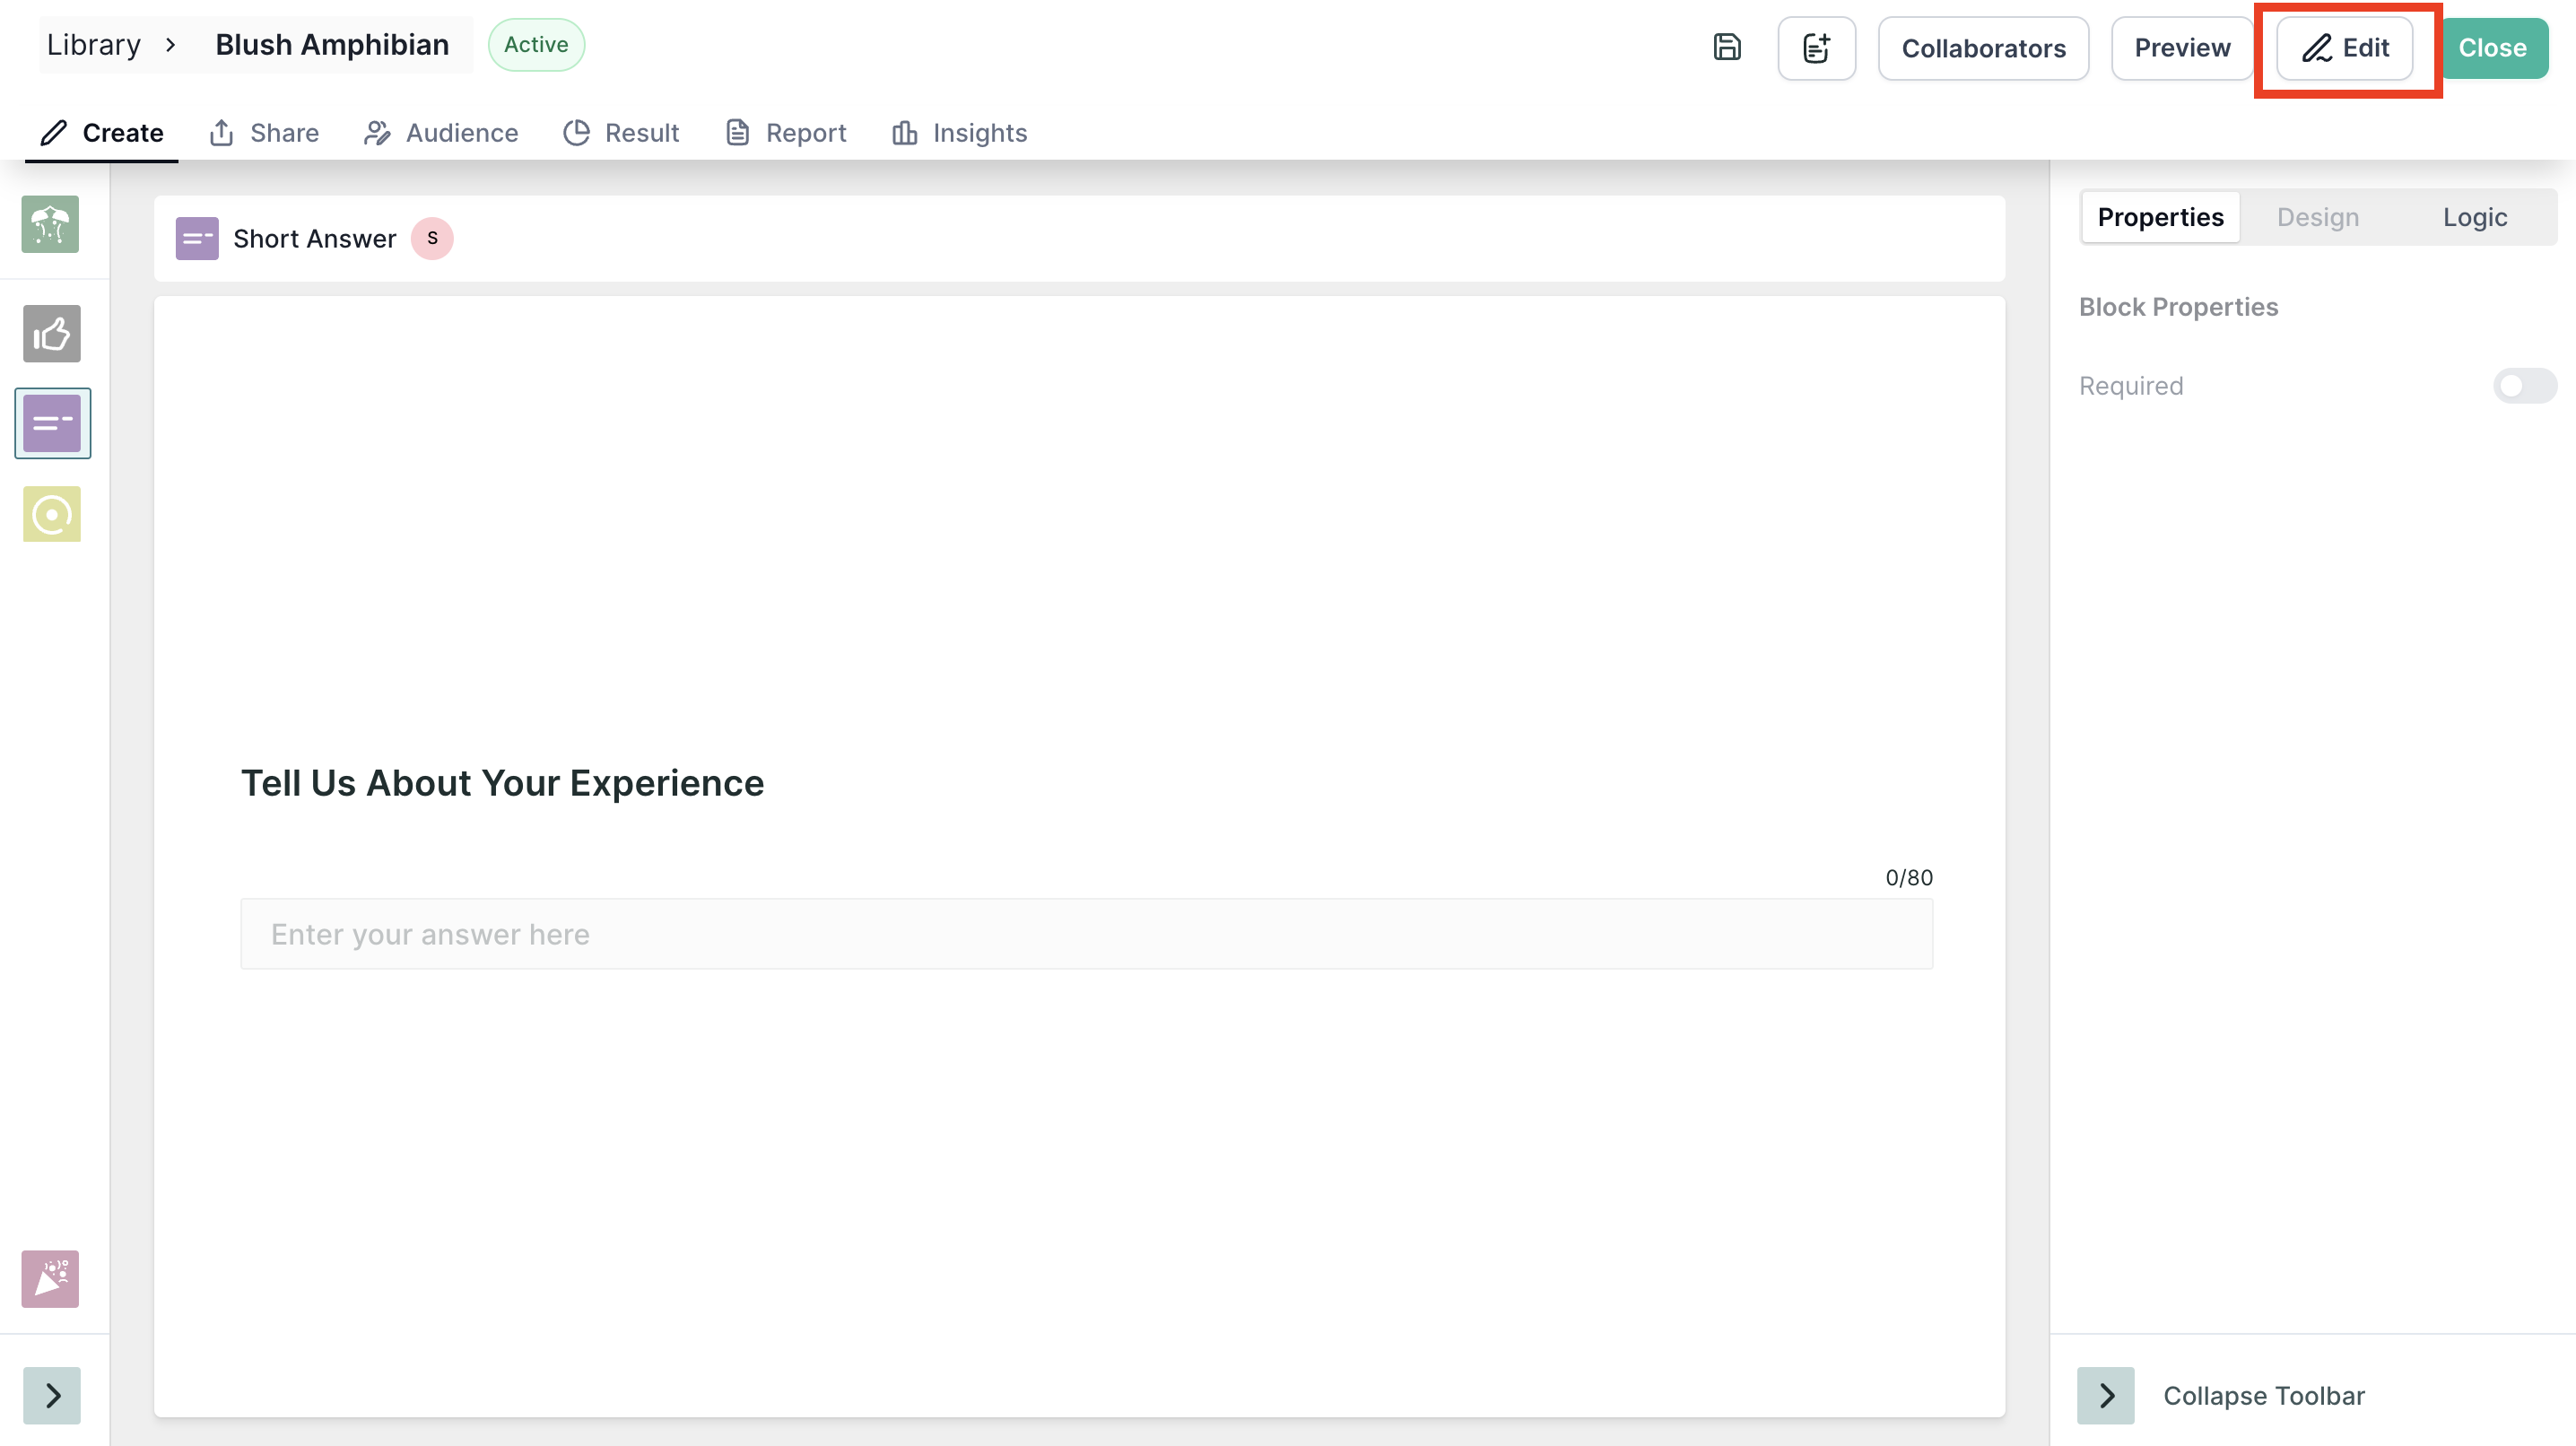Open the Audience tab

tap(441, 133)
